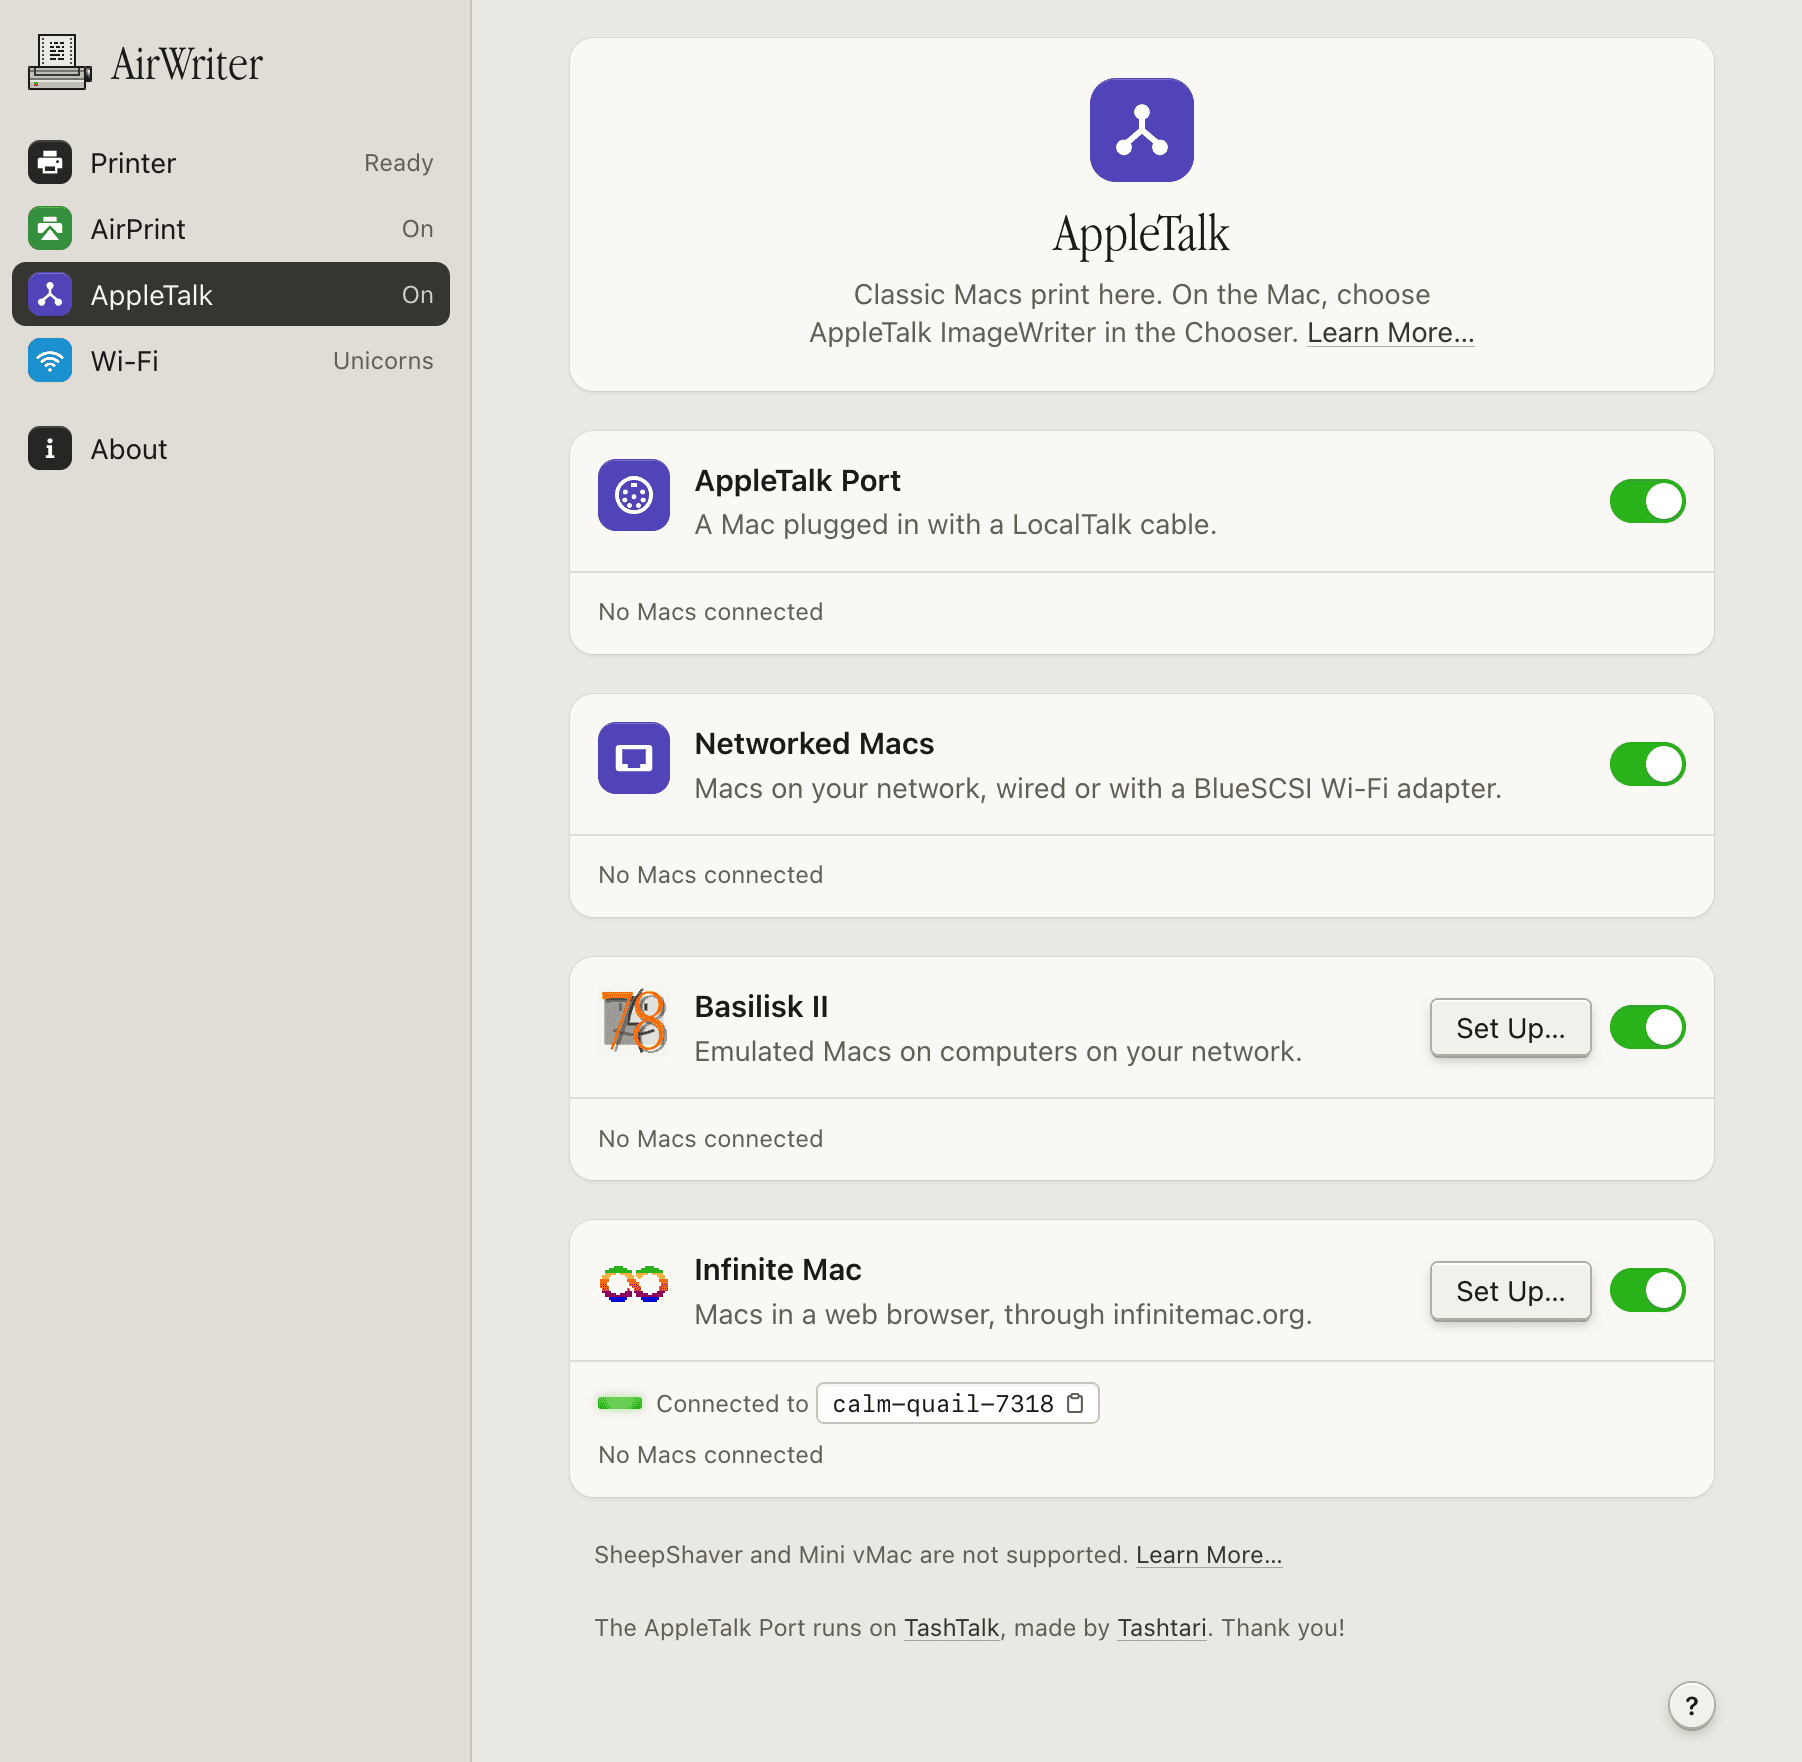1802x1762 pixels.
Task: Visit the Tashtari link
Action: pos(1161,1628)
